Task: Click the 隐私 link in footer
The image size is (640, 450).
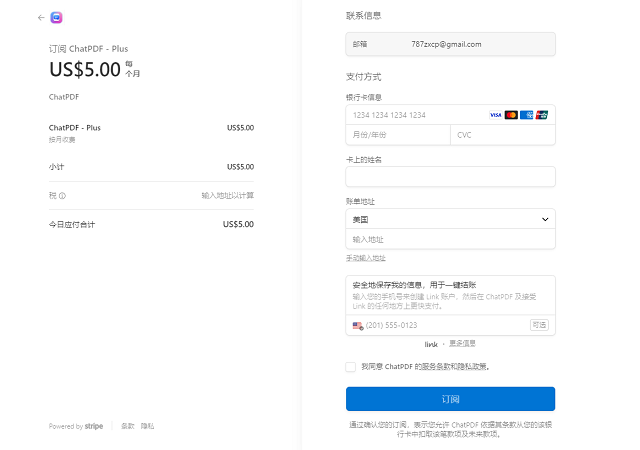Action: pos(147,426)
